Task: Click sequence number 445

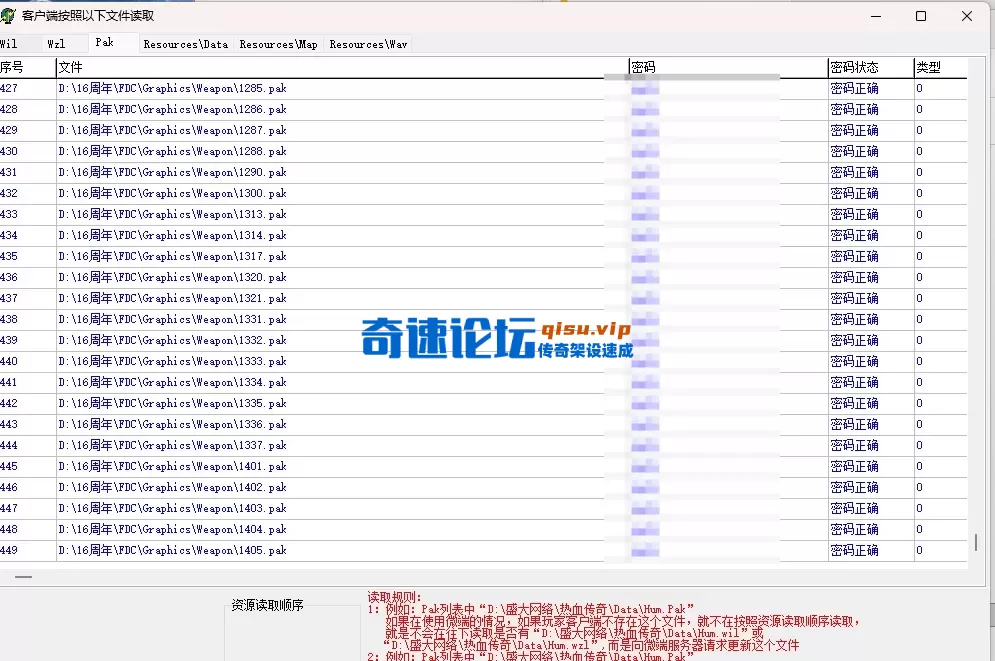Action: (x=9, y=466)
